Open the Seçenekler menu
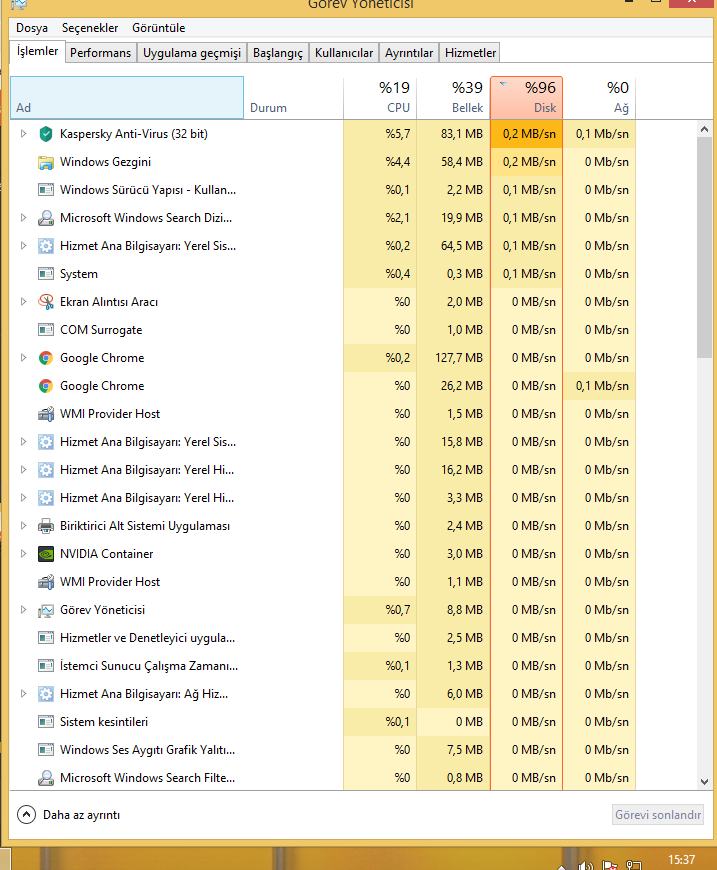The height and width of the screenshot is (870, 717). tap(90, 28)
